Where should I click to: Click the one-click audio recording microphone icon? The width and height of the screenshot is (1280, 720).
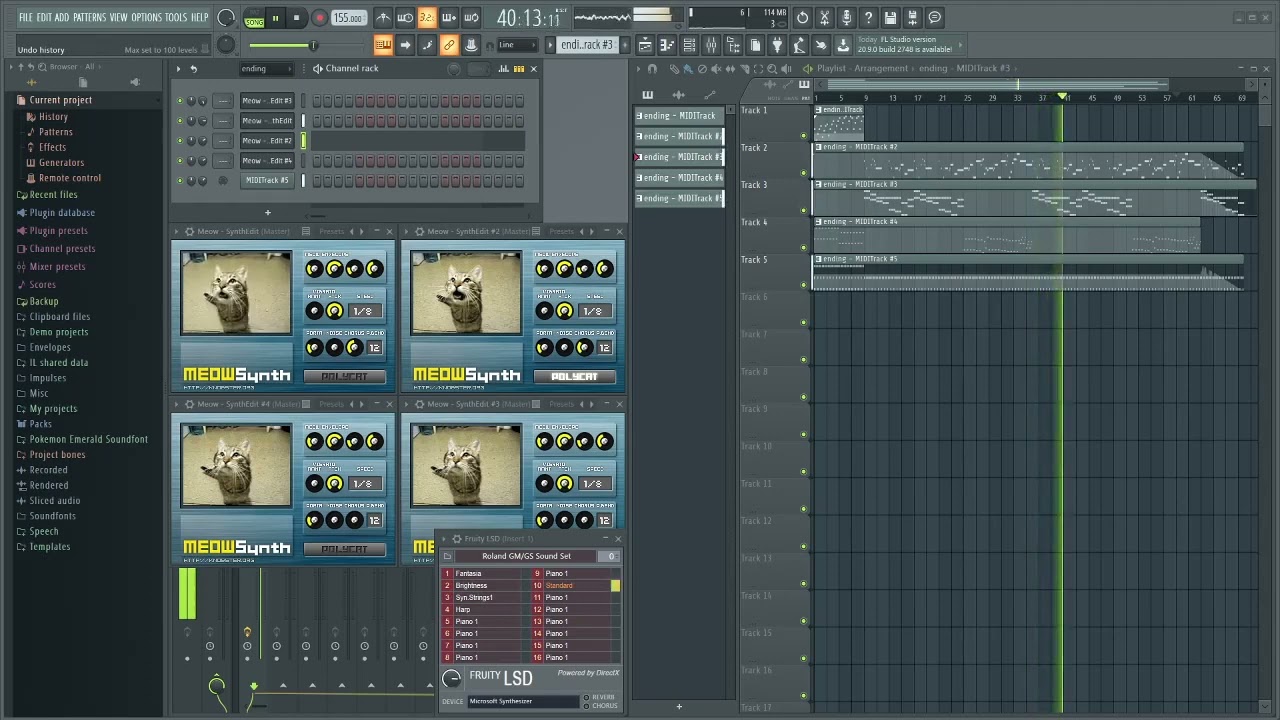[846, 17]
